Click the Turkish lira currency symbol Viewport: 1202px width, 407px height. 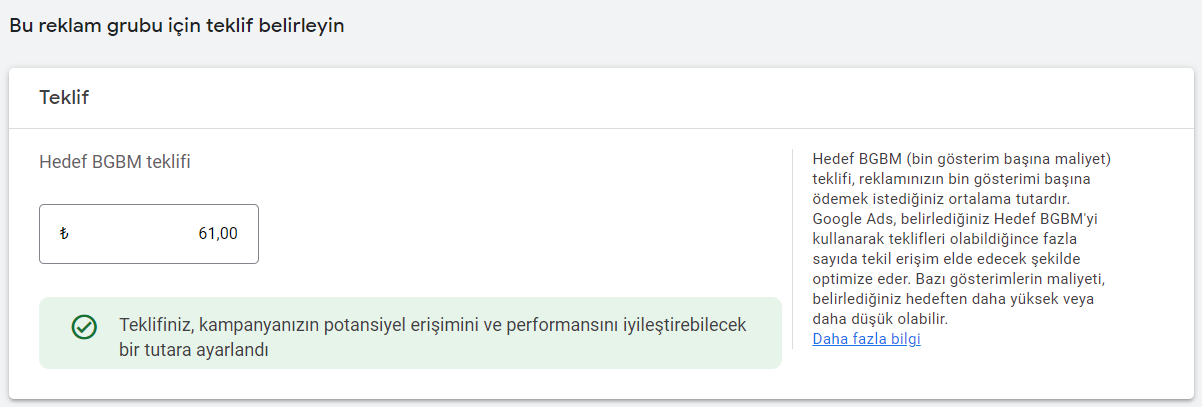pyautogui.click(x=65, y=234)
